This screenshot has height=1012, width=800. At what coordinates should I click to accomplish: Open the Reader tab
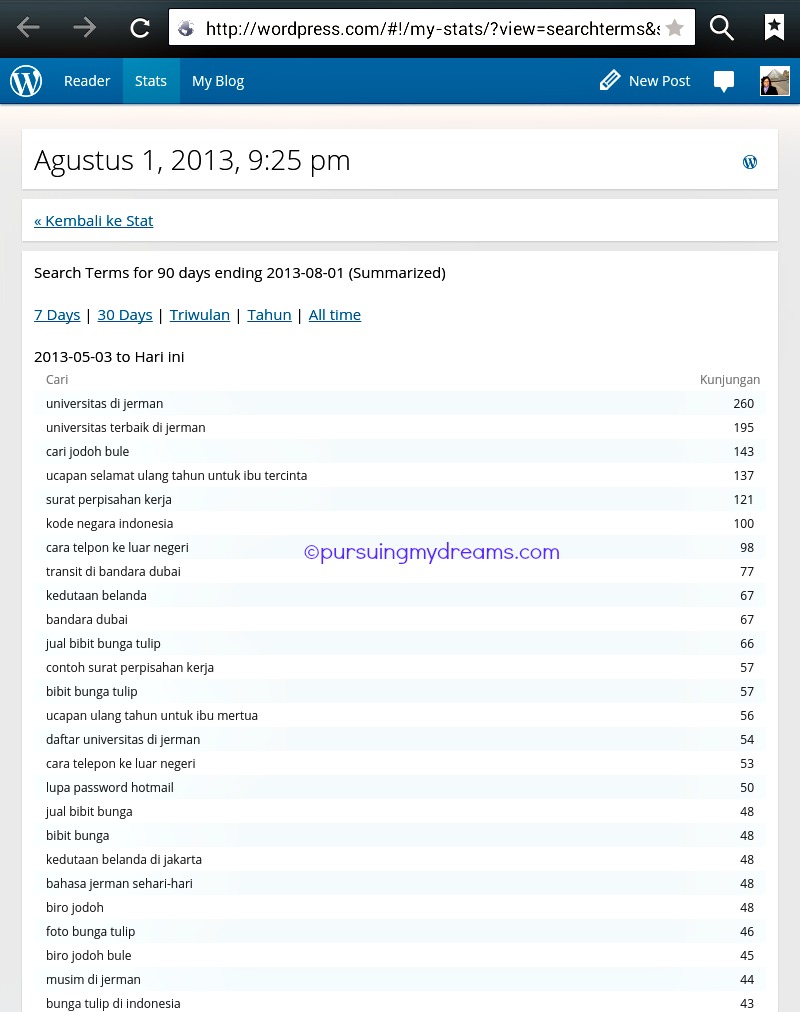pos(87,81)
